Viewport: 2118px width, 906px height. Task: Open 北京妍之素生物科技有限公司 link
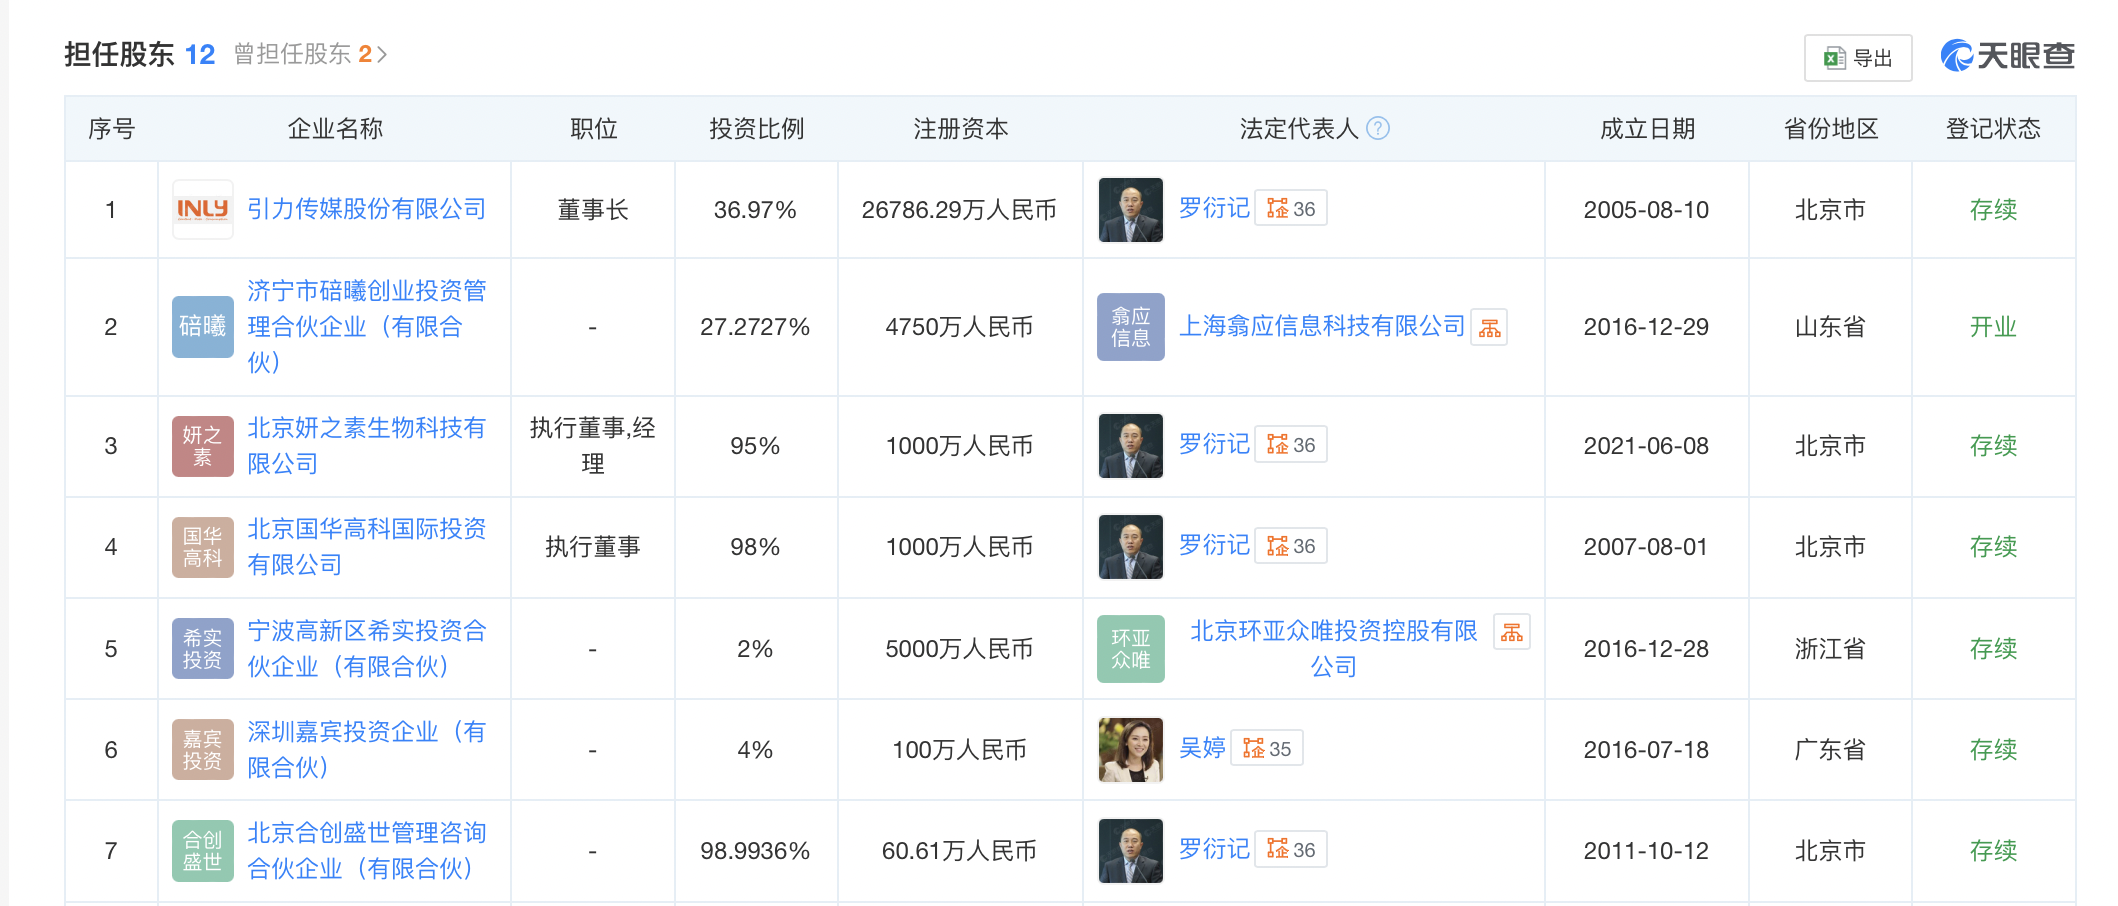pyautogui.click(x=366, y=445)
